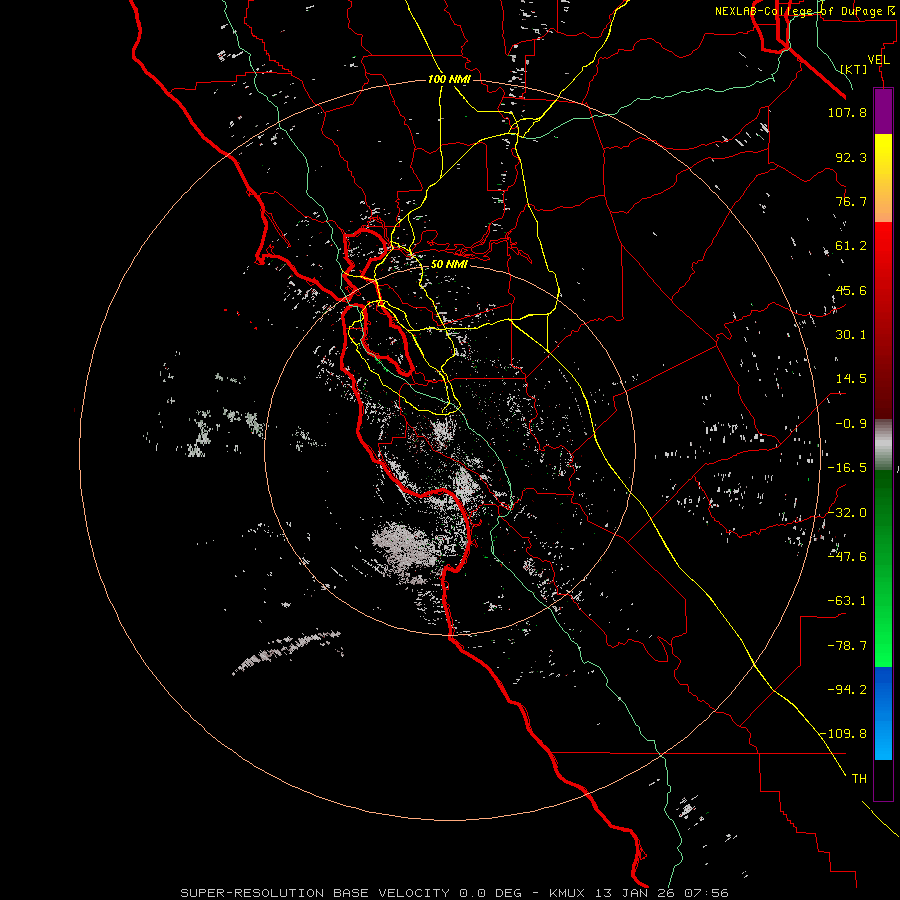The width and height of the screenshot is (900, 900).
Task: Click the "50 NMI" range ring label
Action: click(x=449, y=264)
